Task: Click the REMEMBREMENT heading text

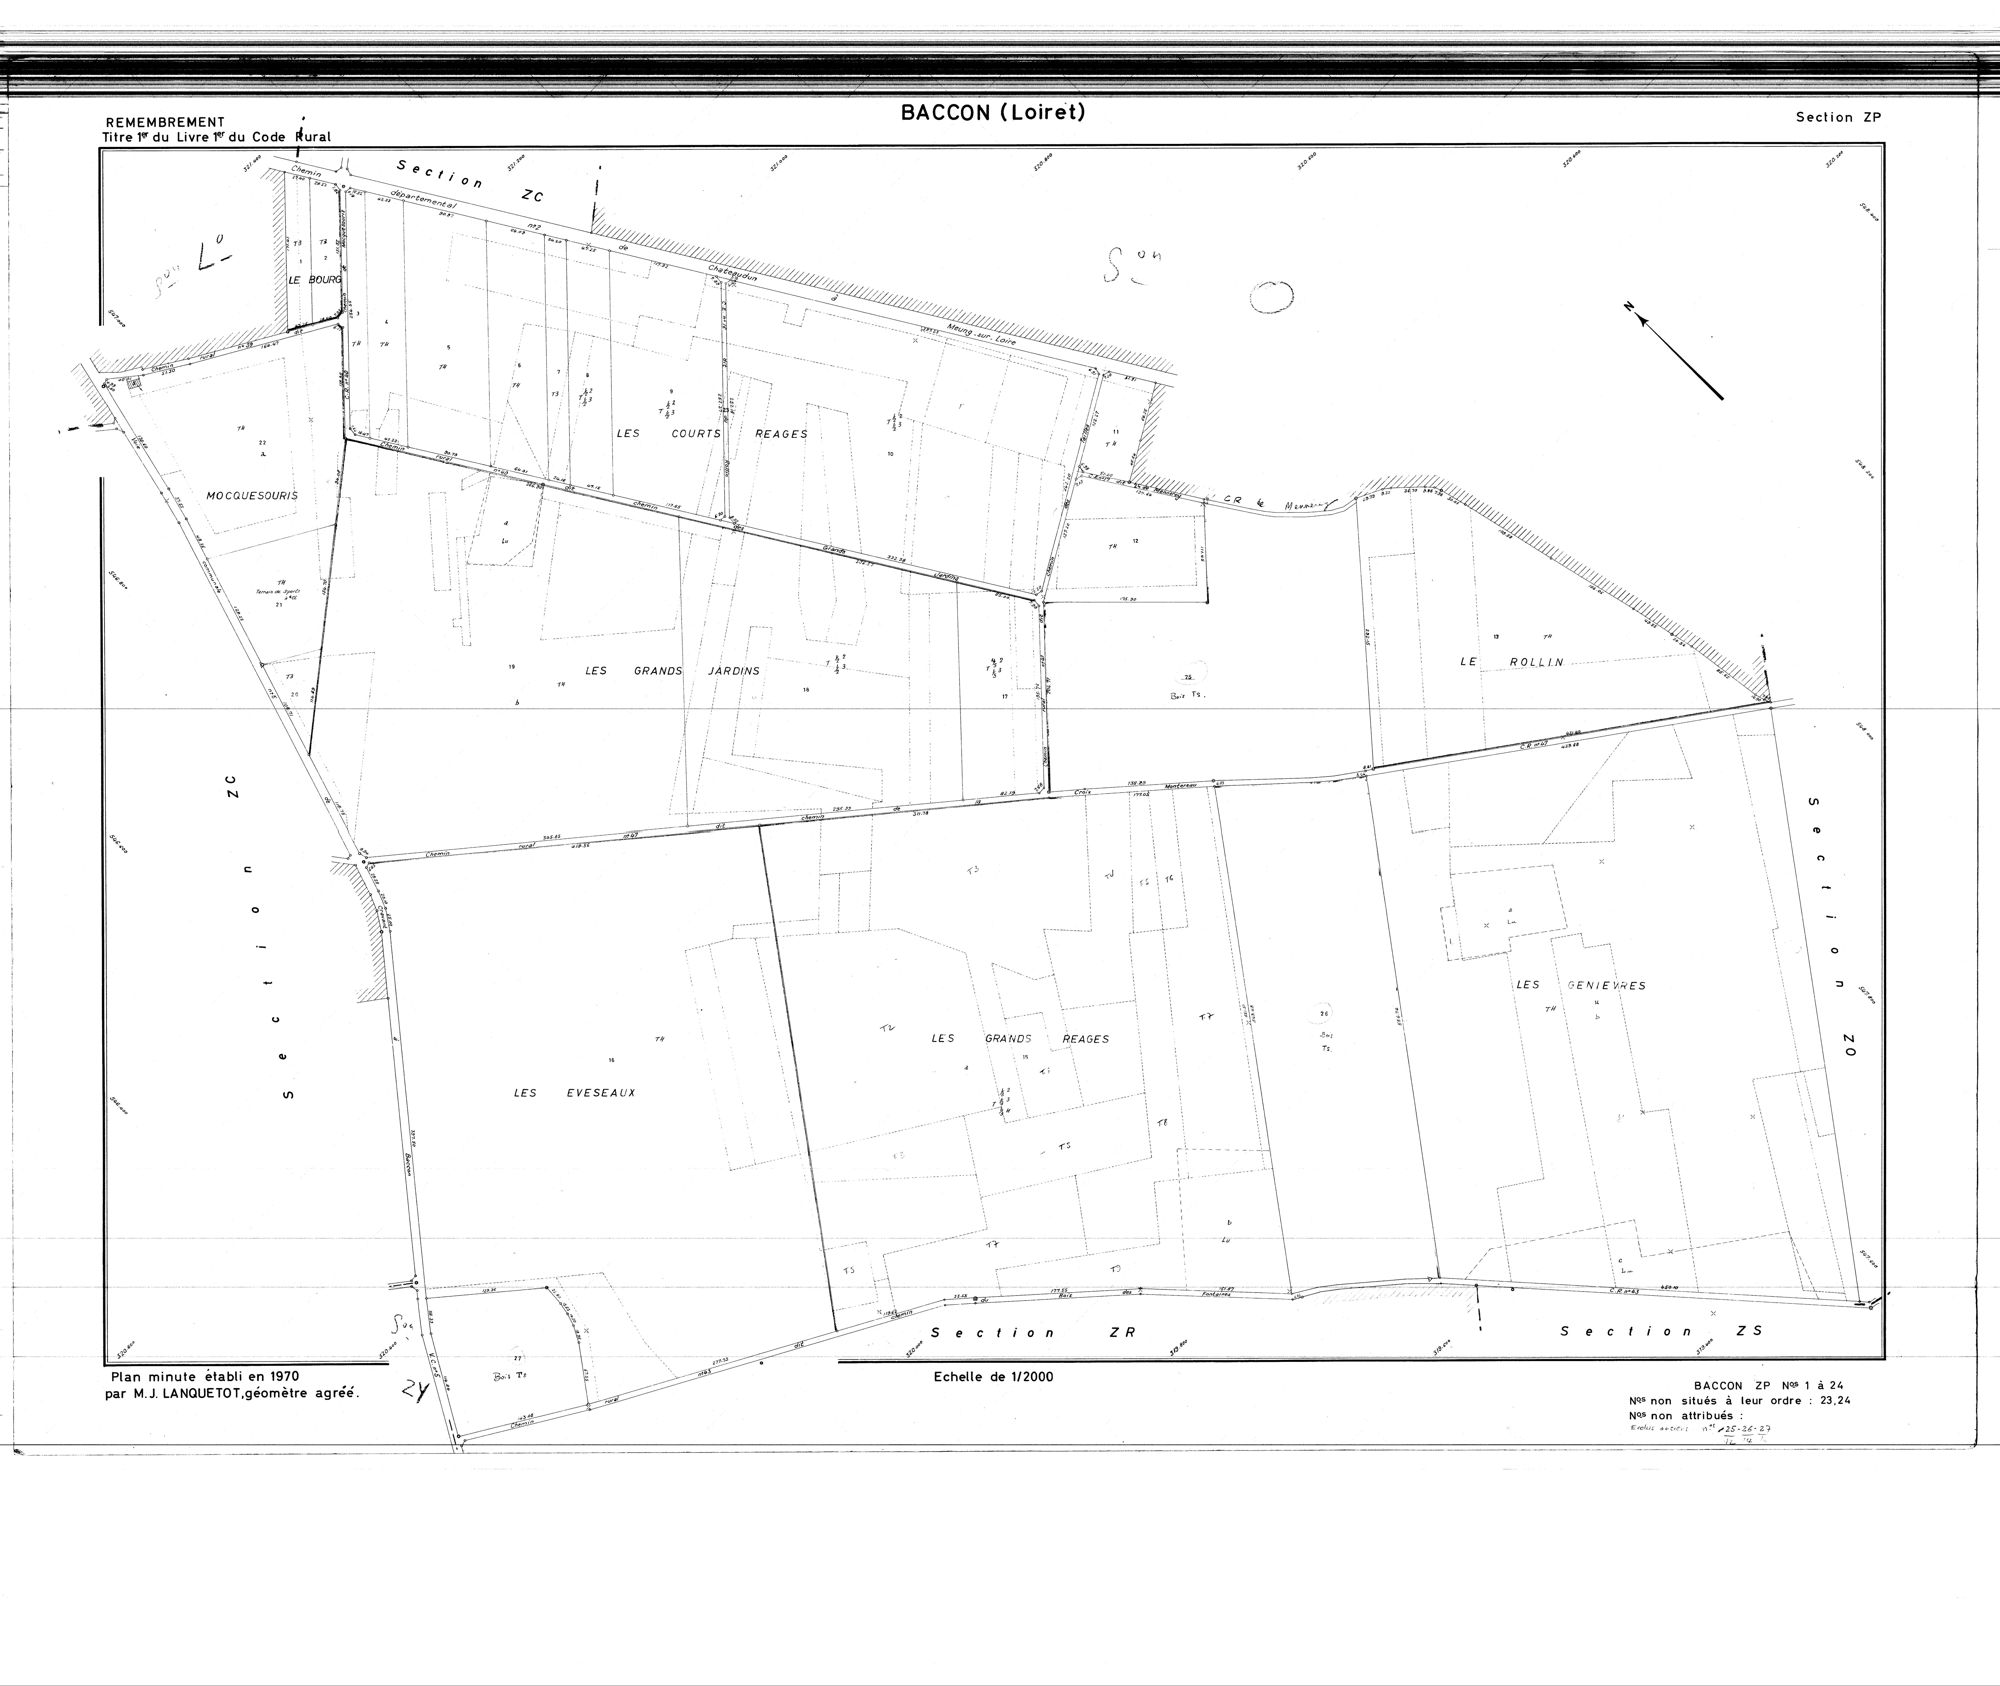Action: pos(165,123)
